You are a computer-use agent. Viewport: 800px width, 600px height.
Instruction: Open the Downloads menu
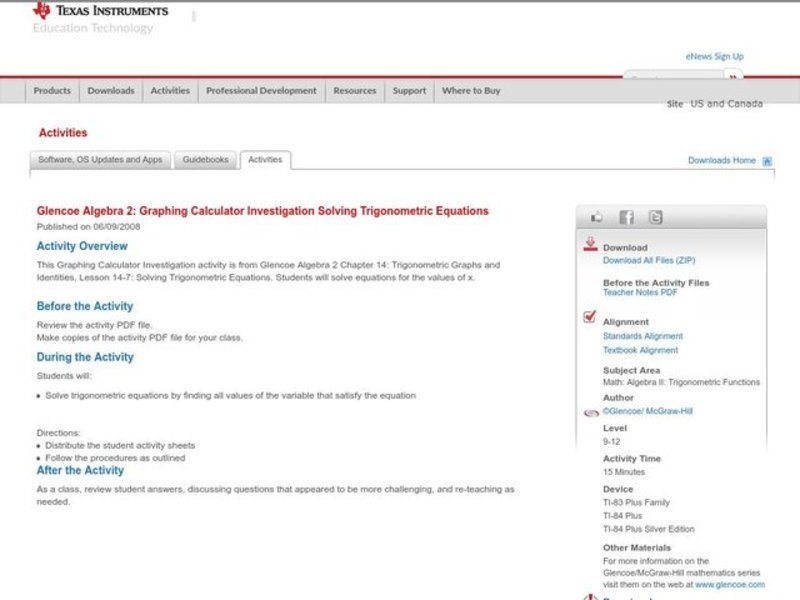point(110,91)
